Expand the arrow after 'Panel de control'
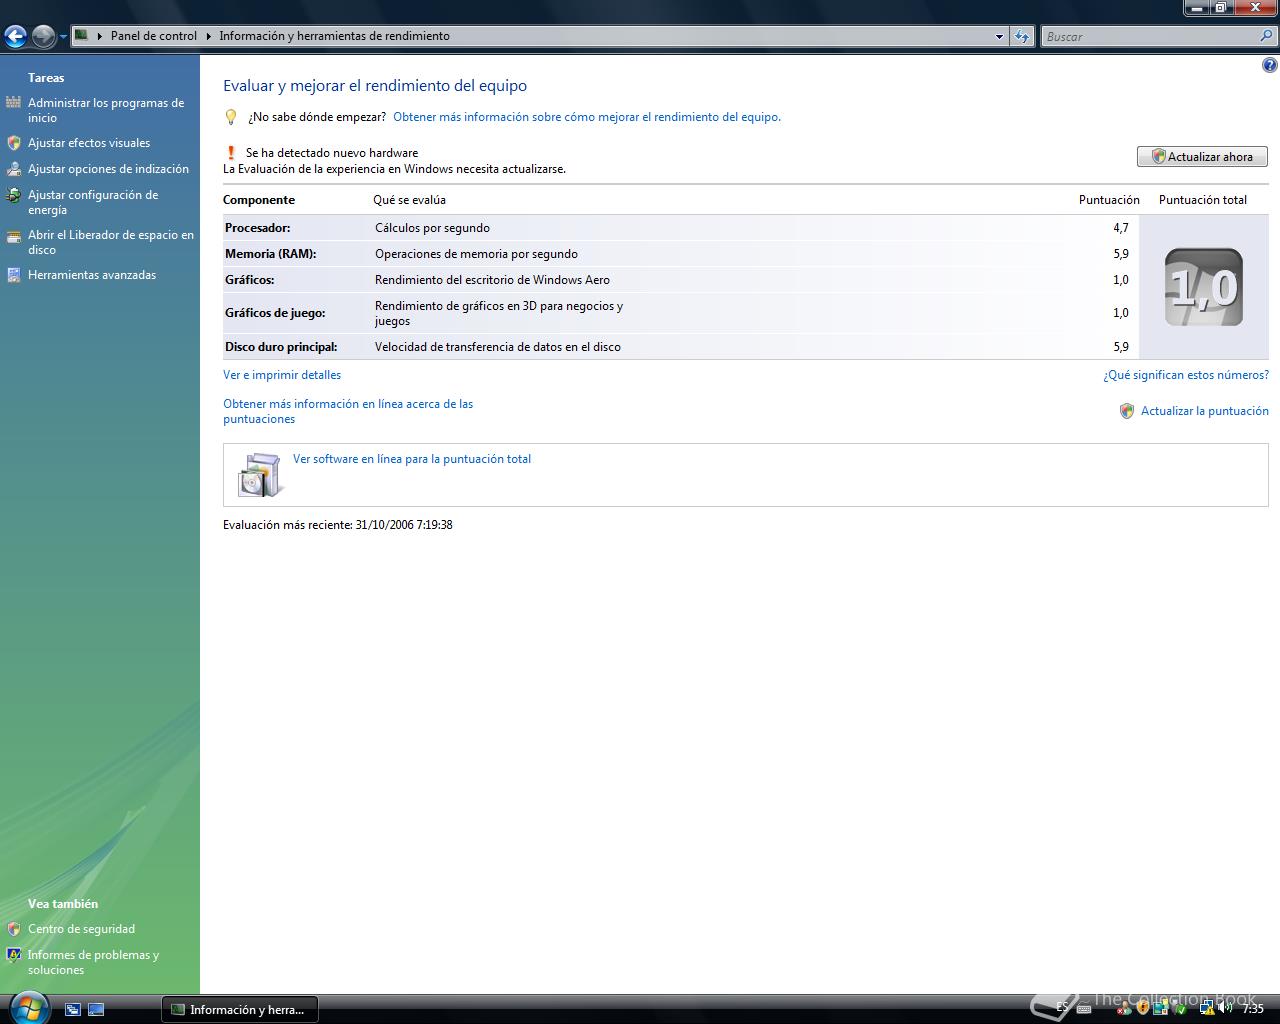The height and width of the screenshot is (1024, 1280). point(208,36)
